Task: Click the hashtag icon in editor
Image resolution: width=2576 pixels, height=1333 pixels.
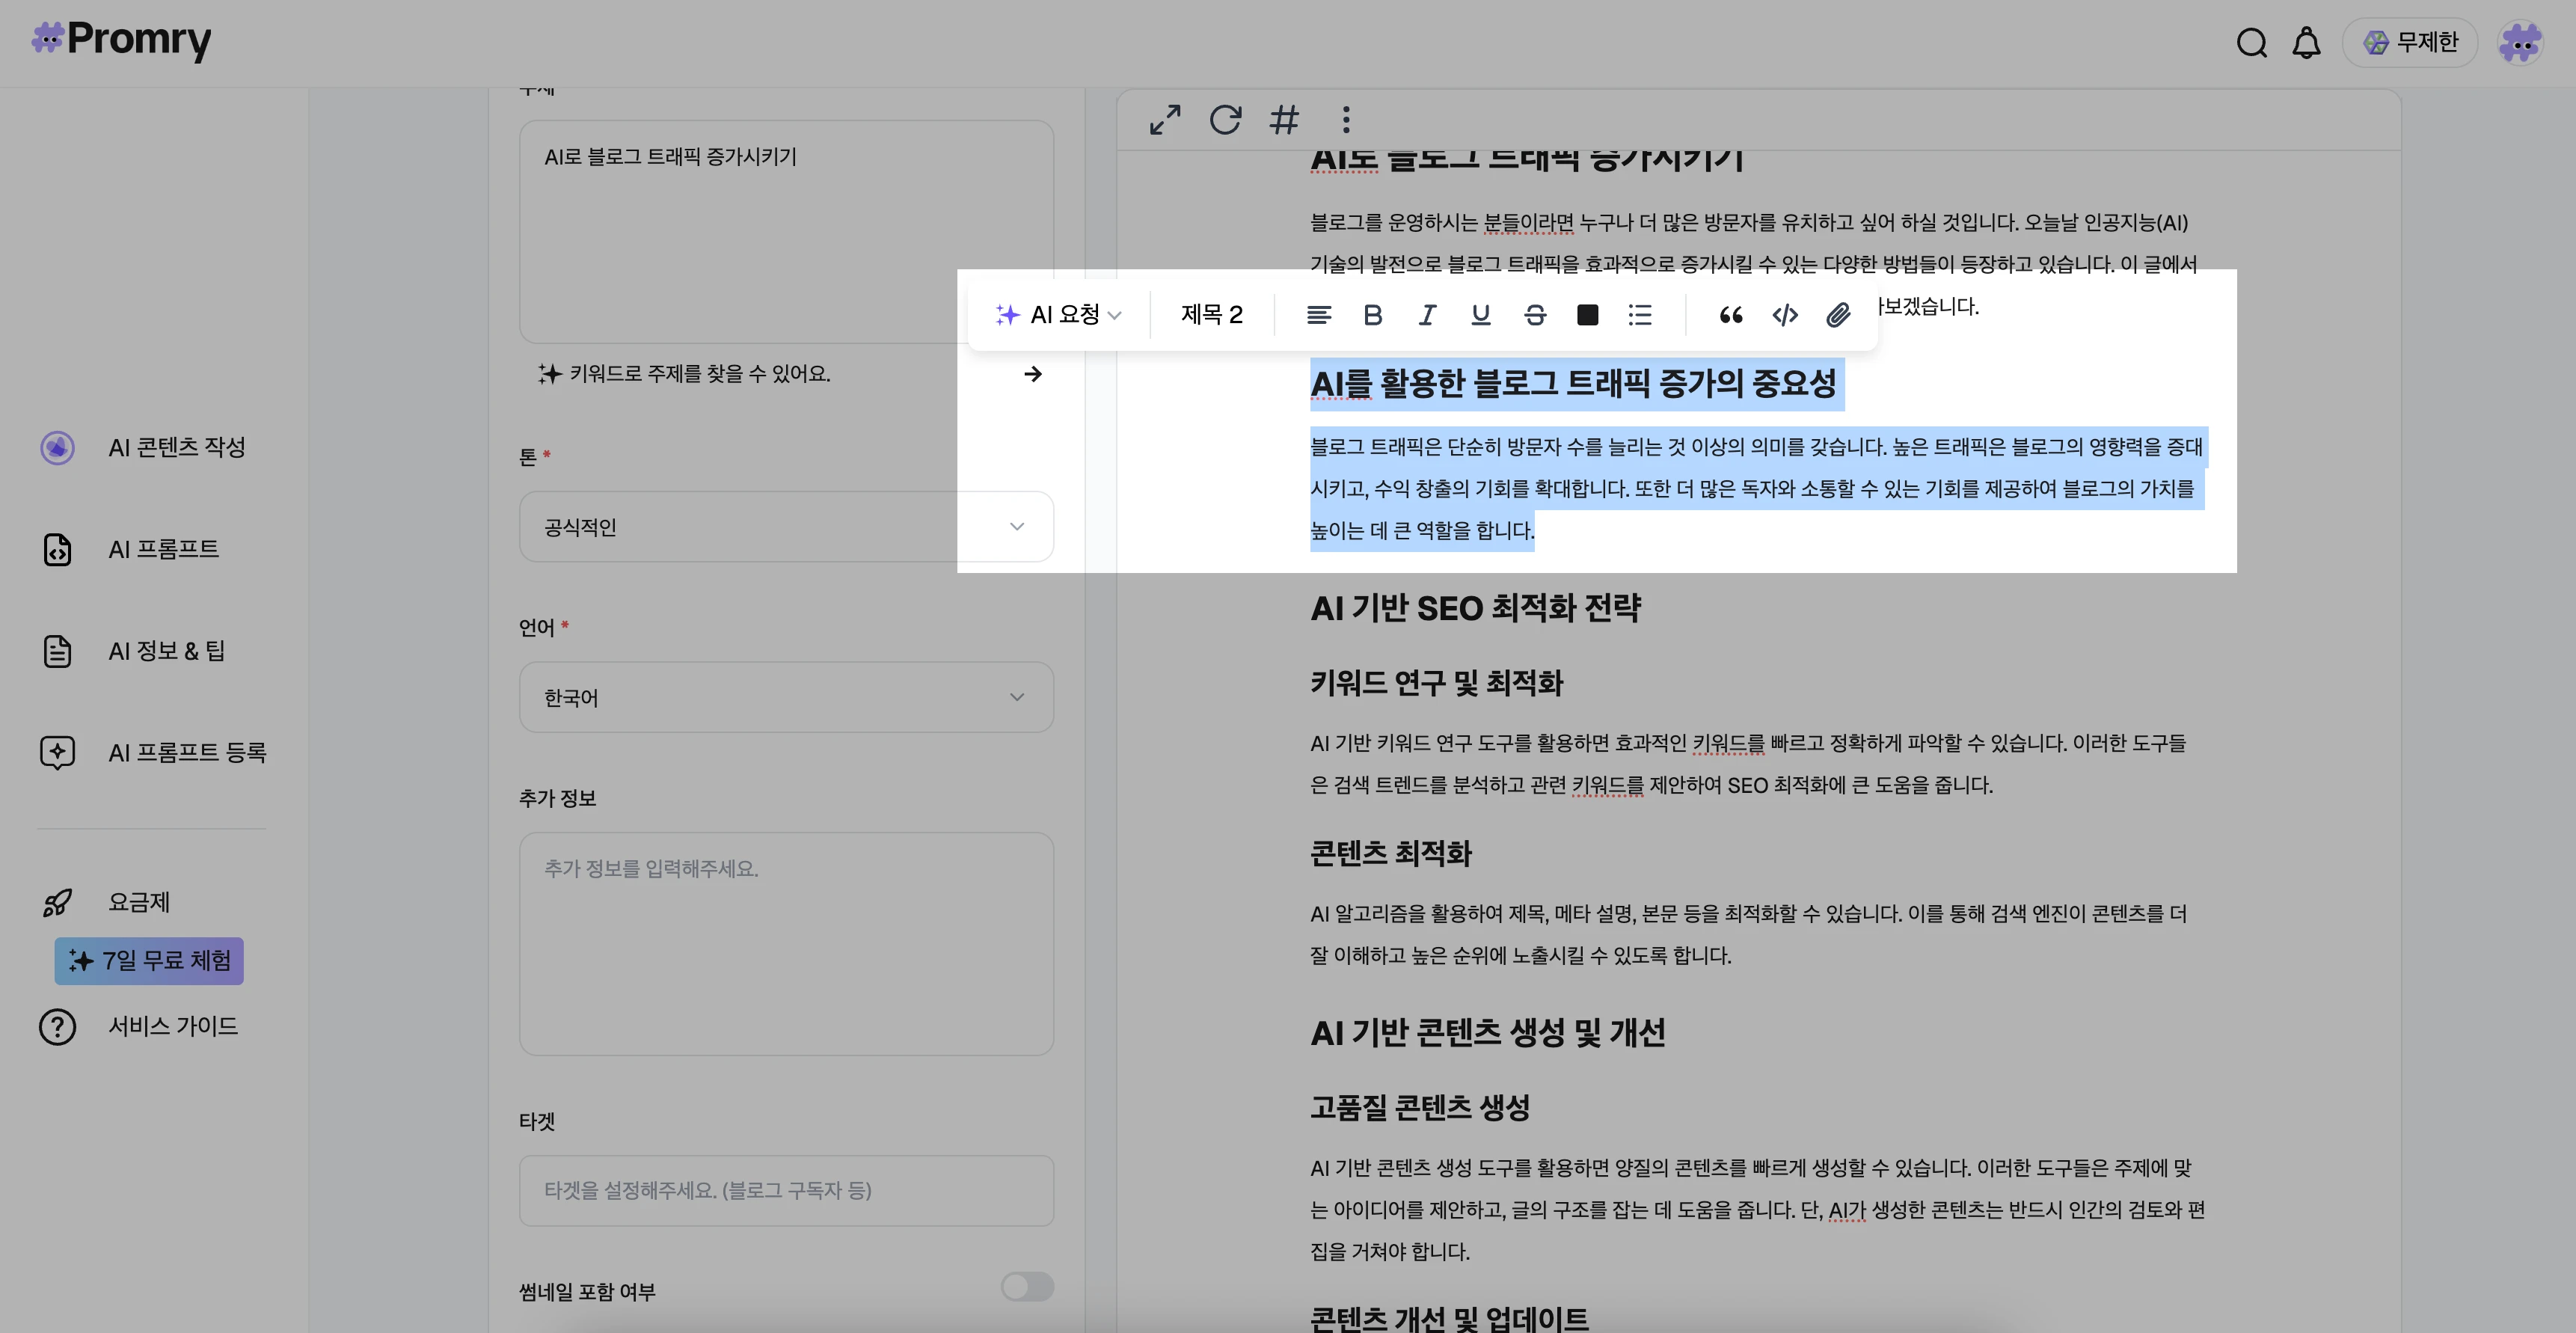Action: (1284, 120)
